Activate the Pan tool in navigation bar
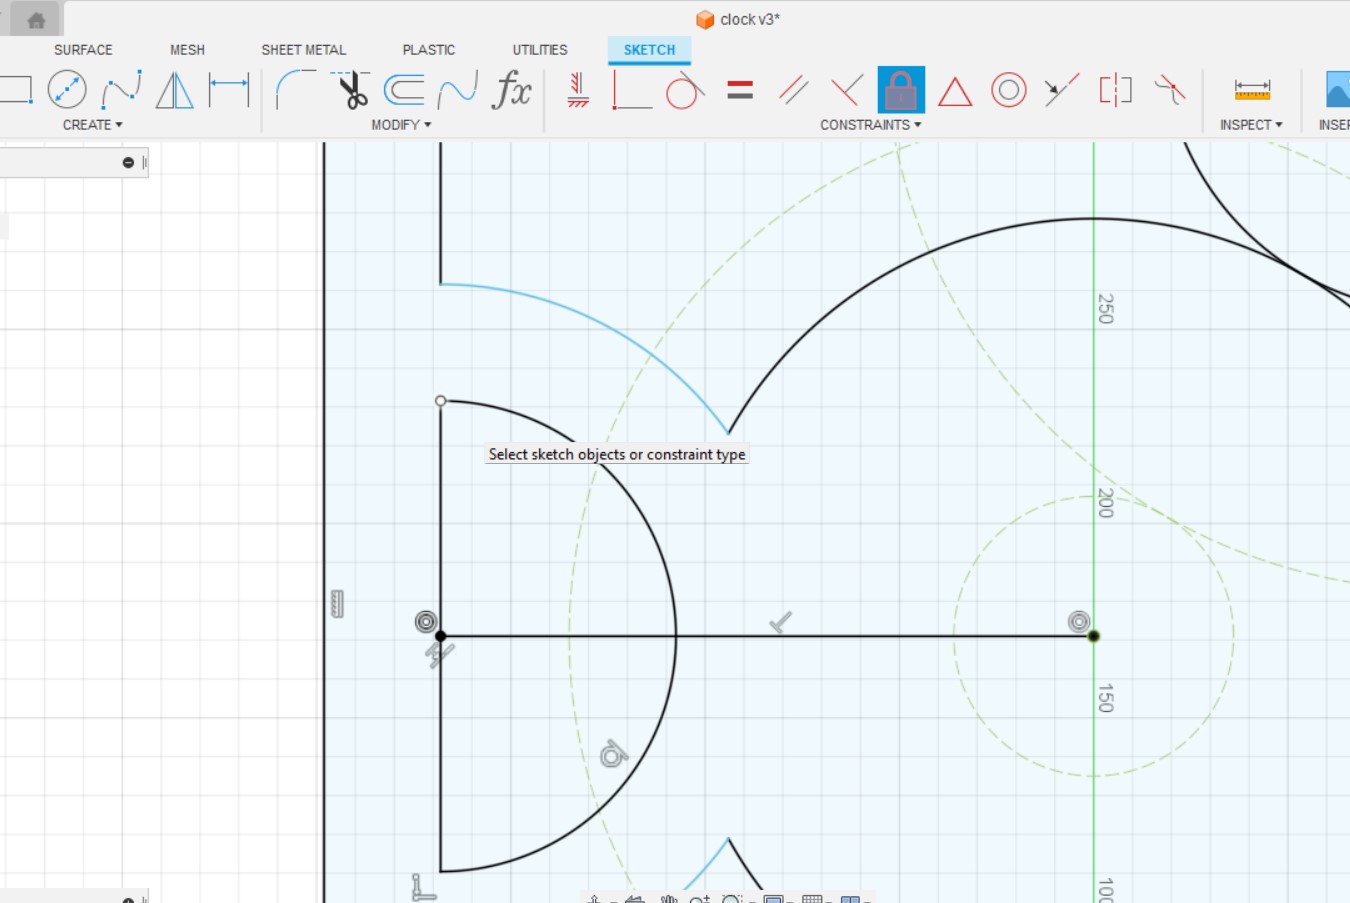This screenshot has width=1350, height=903. tap(670, 896)
